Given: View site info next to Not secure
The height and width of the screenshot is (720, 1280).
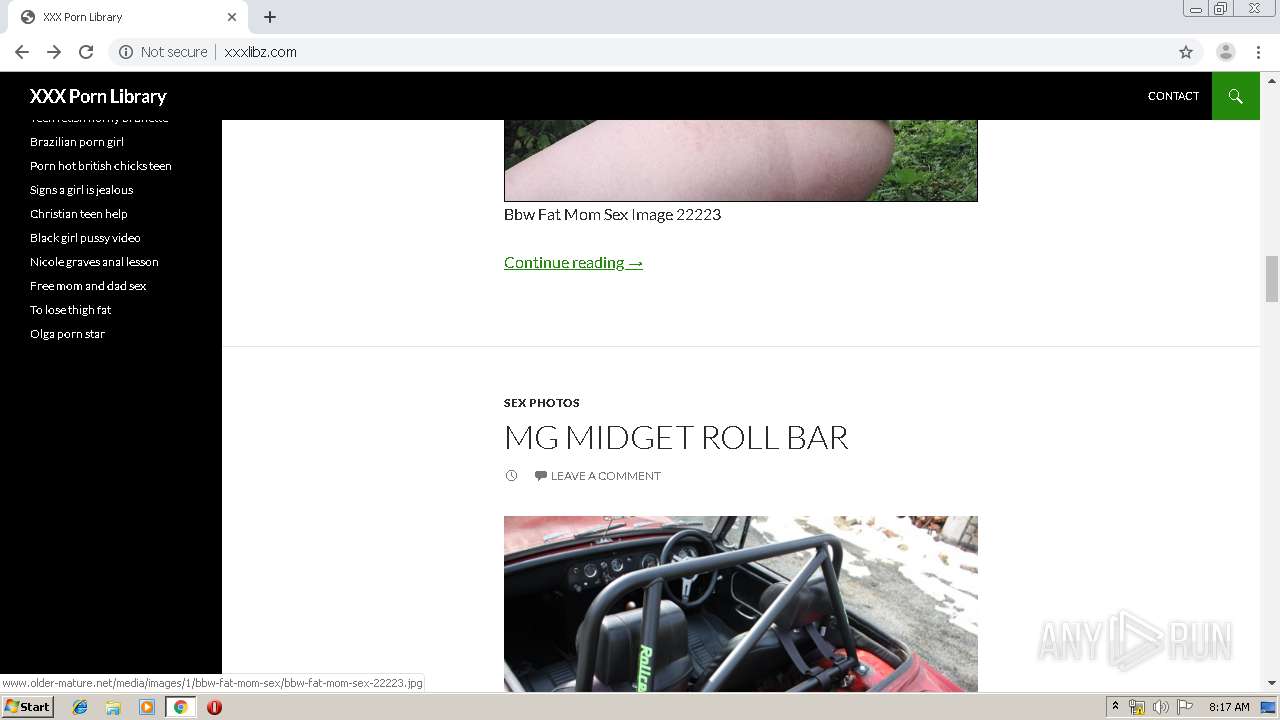Looking at the screenshot, I should 126,52.
